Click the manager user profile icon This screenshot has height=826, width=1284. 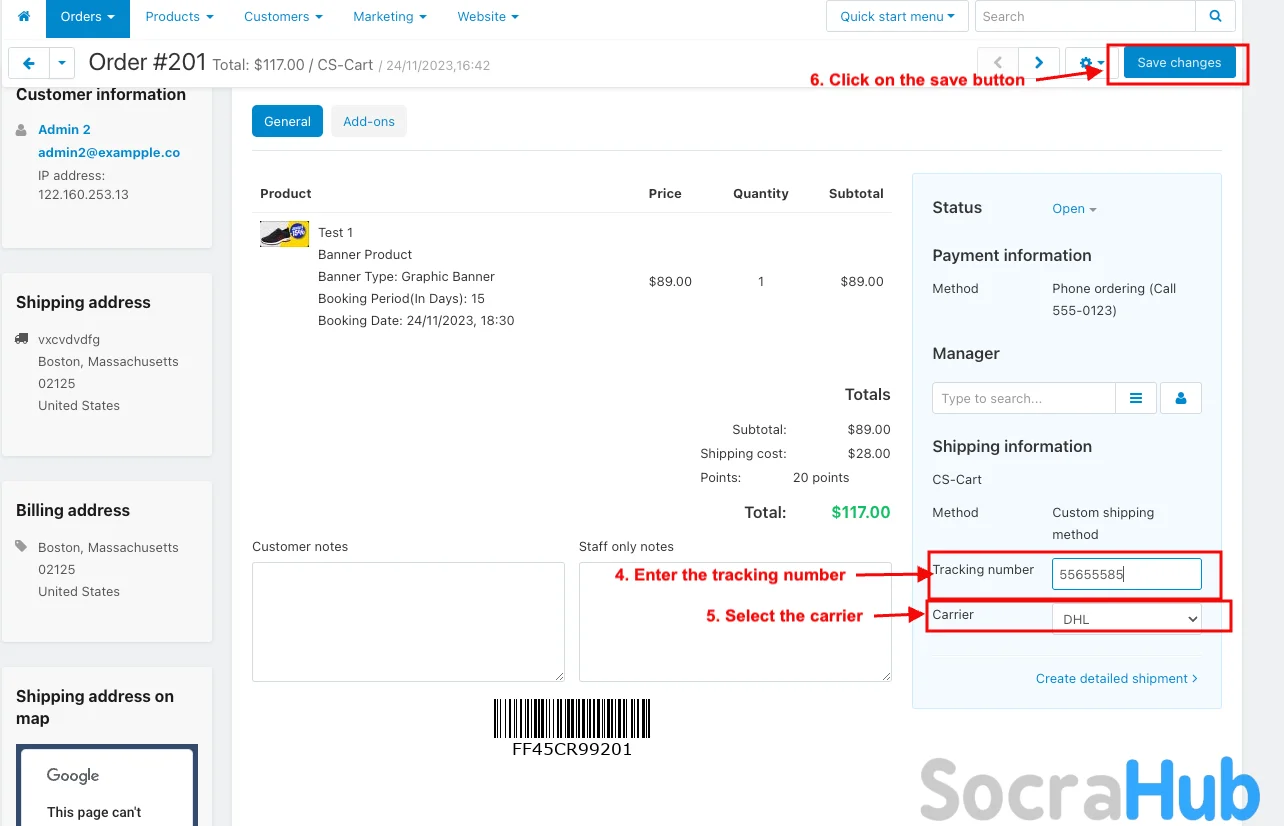pos(1181,398)
